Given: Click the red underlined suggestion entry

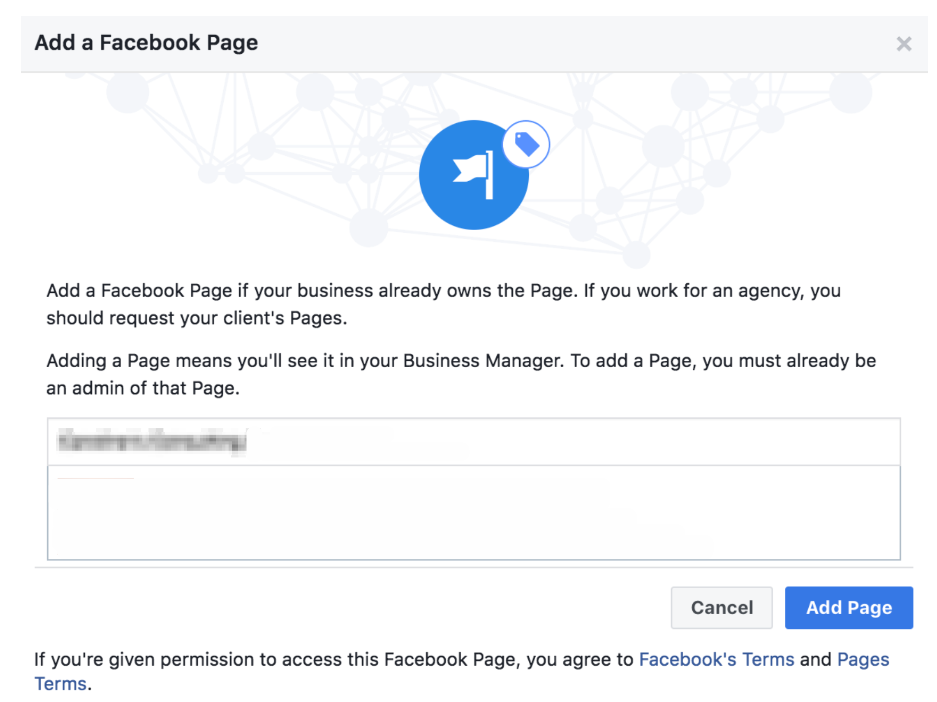Looking at the screenshot, I should point(96,479).
